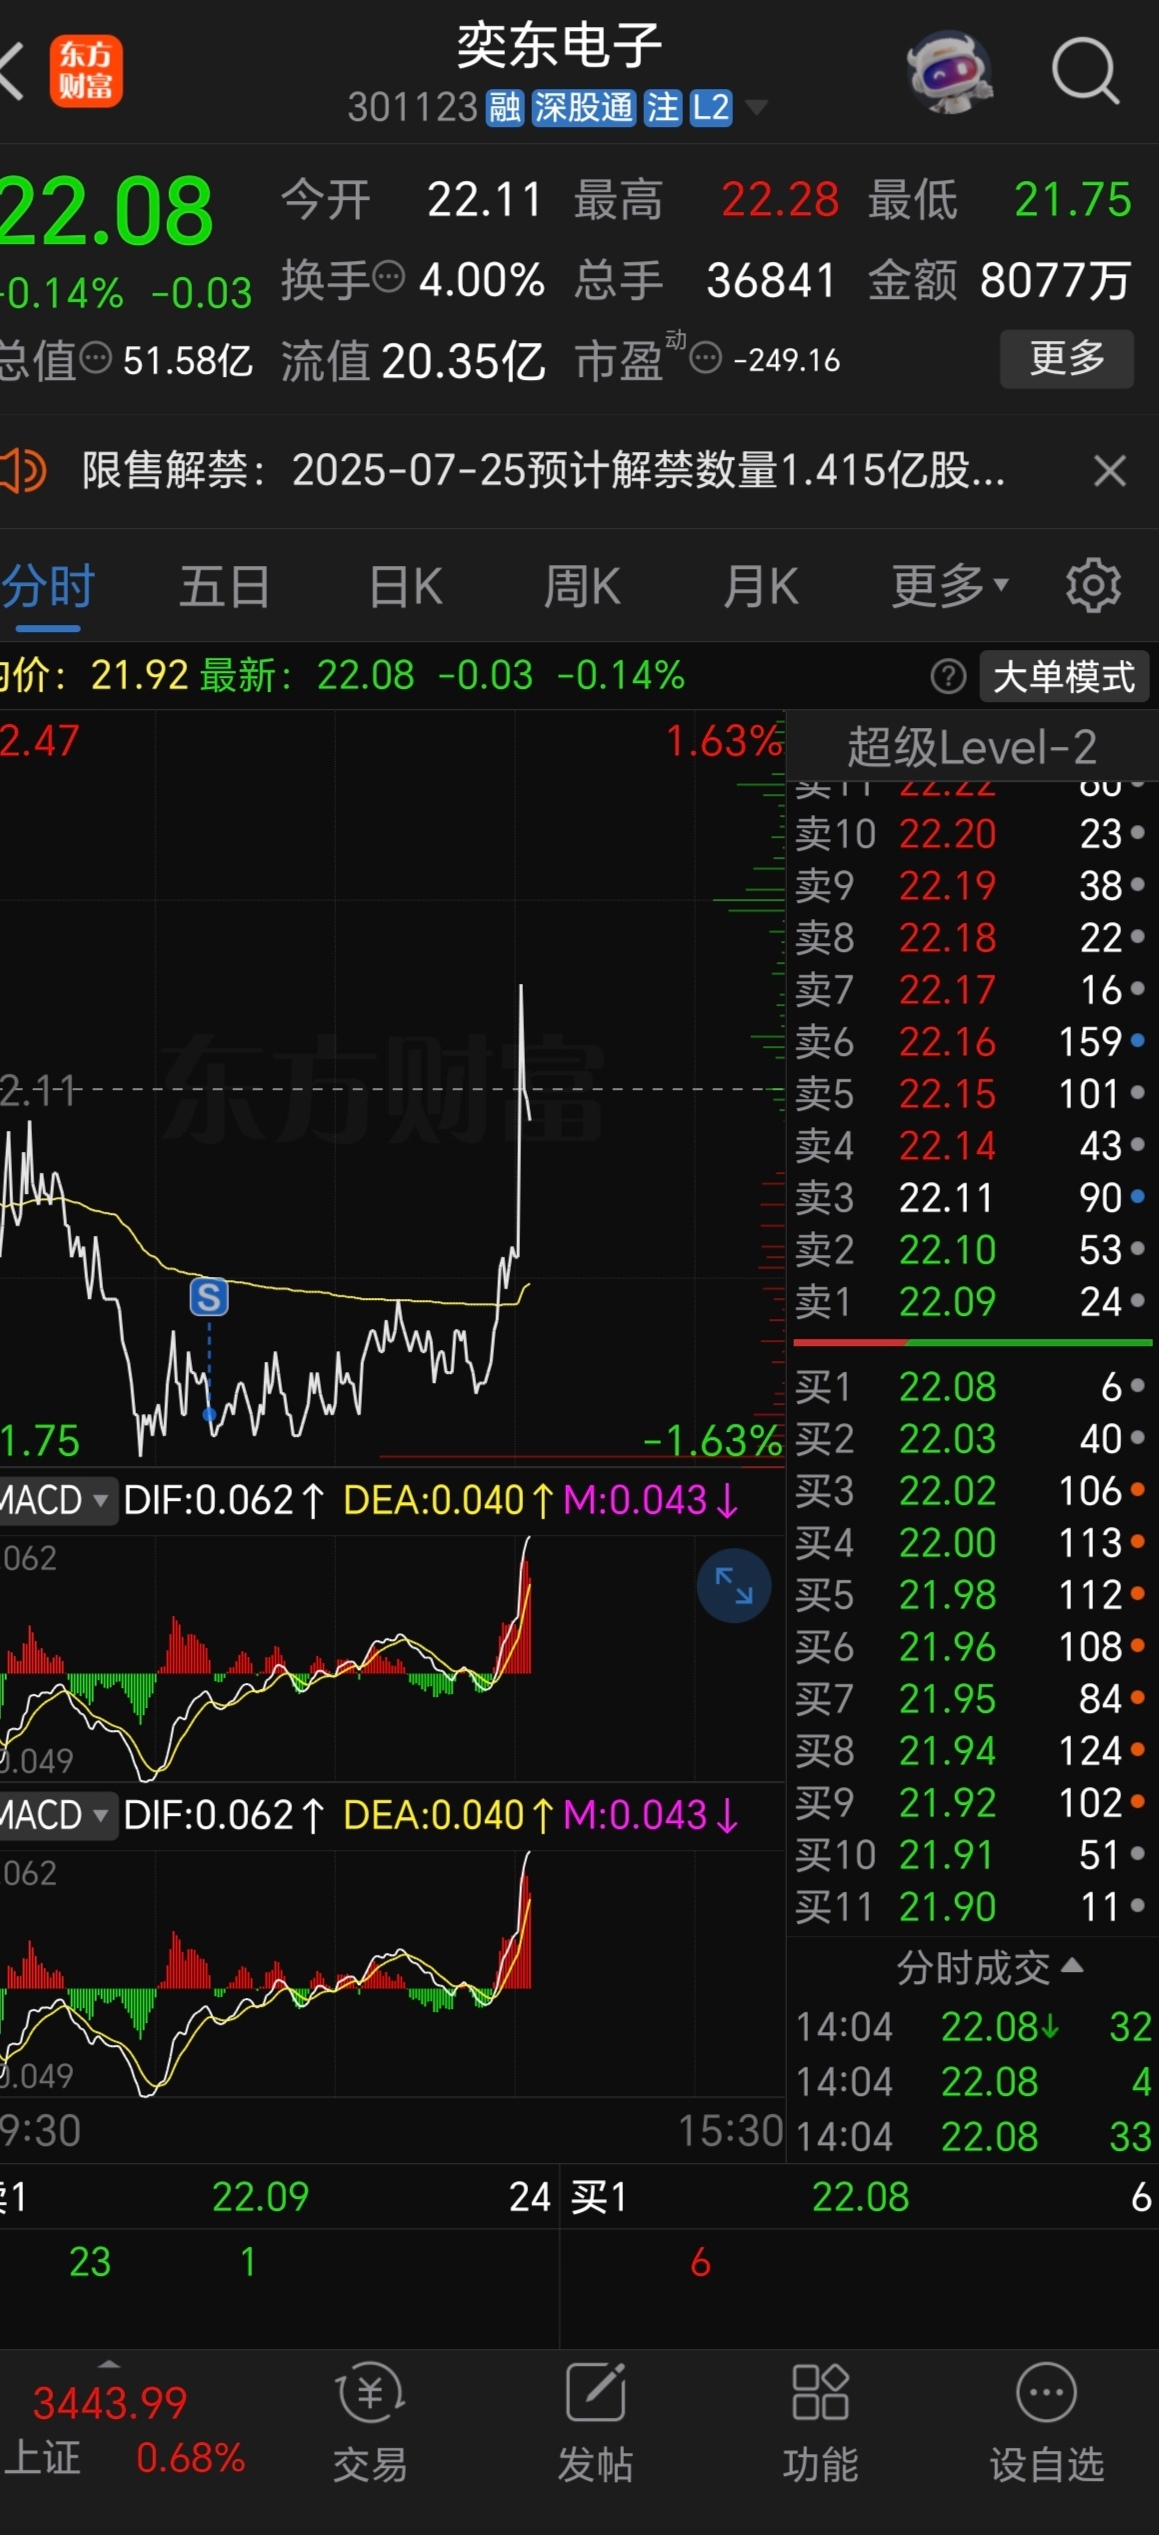Tap the 14:04 trade with volume 32
1159x2535 pixels.
tap(974, 2028)
